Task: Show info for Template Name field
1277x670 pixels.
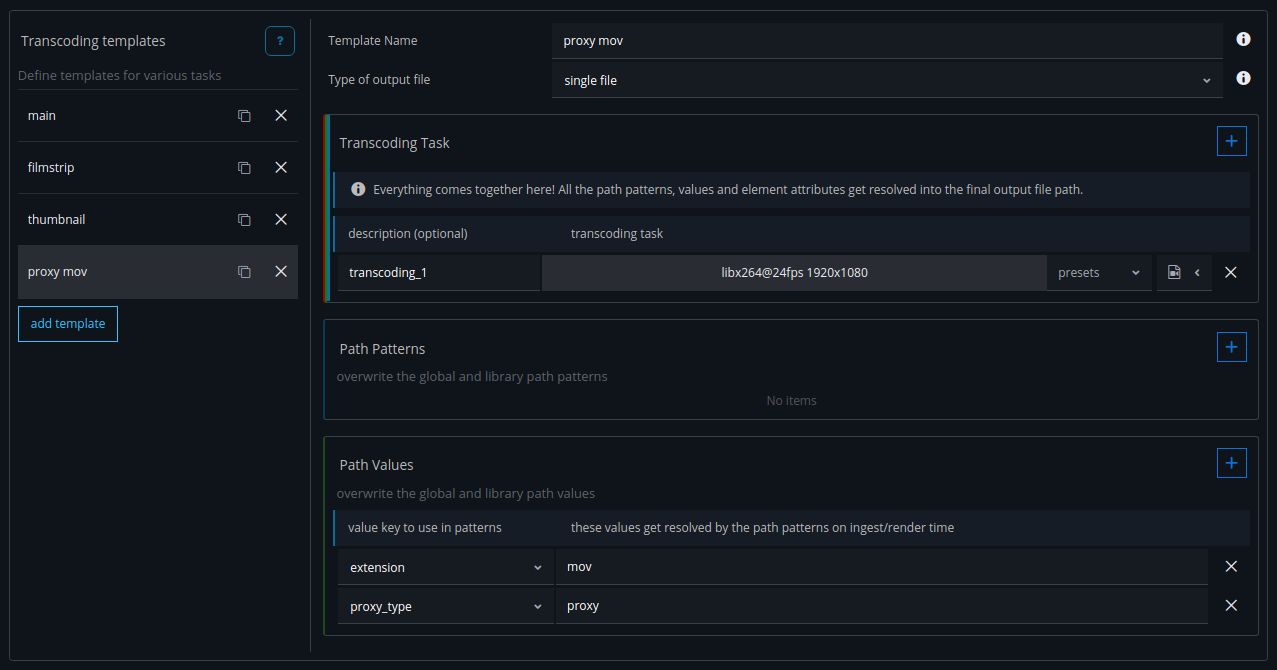Action: pyautogui.click(x=1243, y=40)
